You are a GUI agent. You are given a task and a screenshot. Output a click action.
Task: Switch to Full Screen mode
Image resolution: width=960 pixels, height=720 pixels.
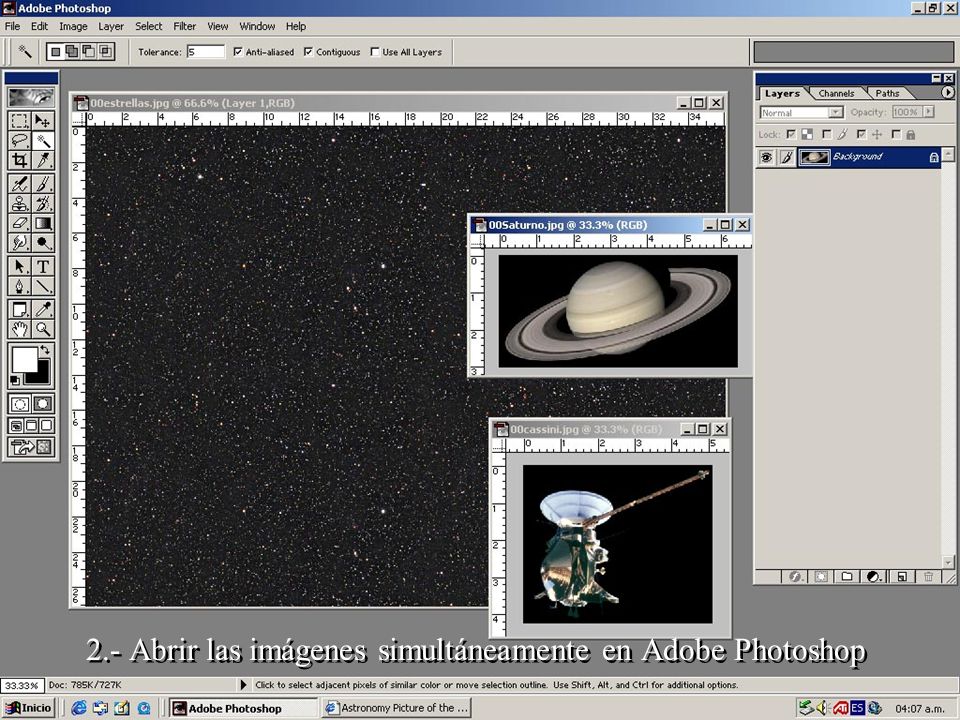pyautogui.click(x=46, y=426)
